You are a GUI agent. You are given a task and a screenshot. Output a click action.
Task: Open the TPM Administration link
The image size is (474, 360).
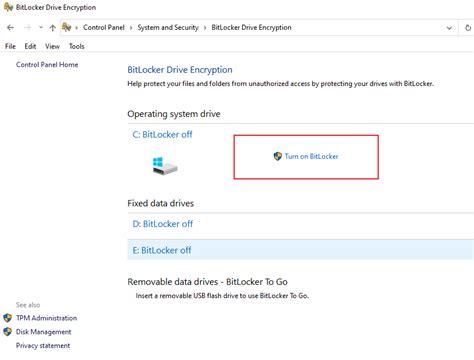(x=46, y=318)
